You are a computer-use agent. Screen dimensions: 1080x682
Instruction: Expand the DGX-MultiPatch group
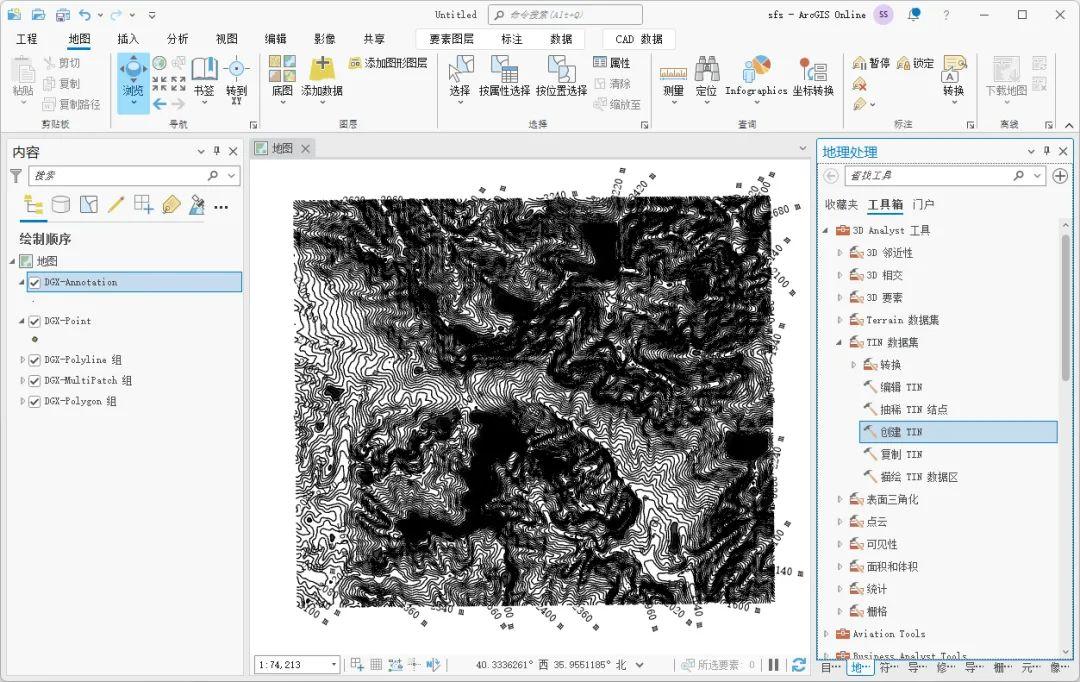tap(22, 380)
